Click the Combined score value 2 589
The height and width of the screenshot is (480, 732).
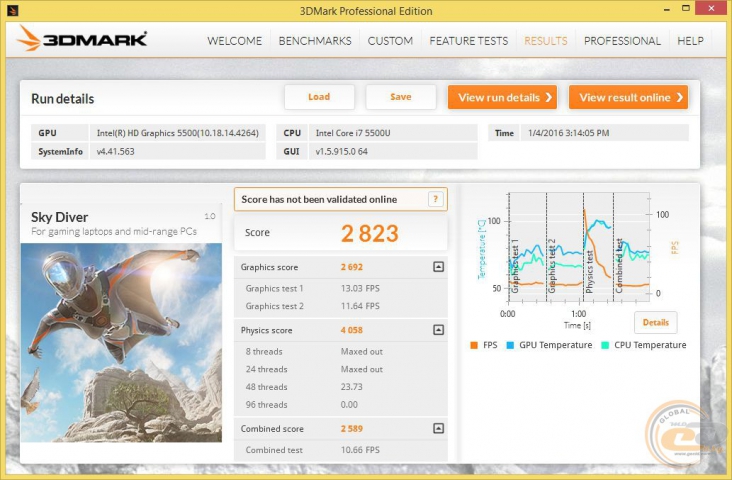pyautogui.click(x=352, y=429)
